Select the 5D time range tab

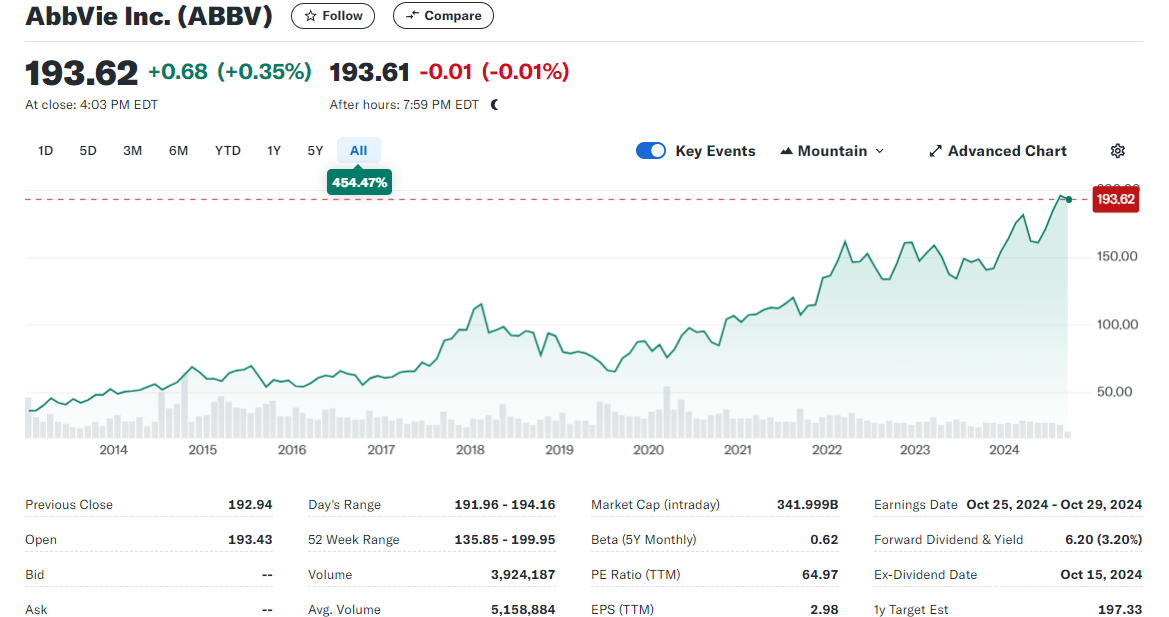88,151
